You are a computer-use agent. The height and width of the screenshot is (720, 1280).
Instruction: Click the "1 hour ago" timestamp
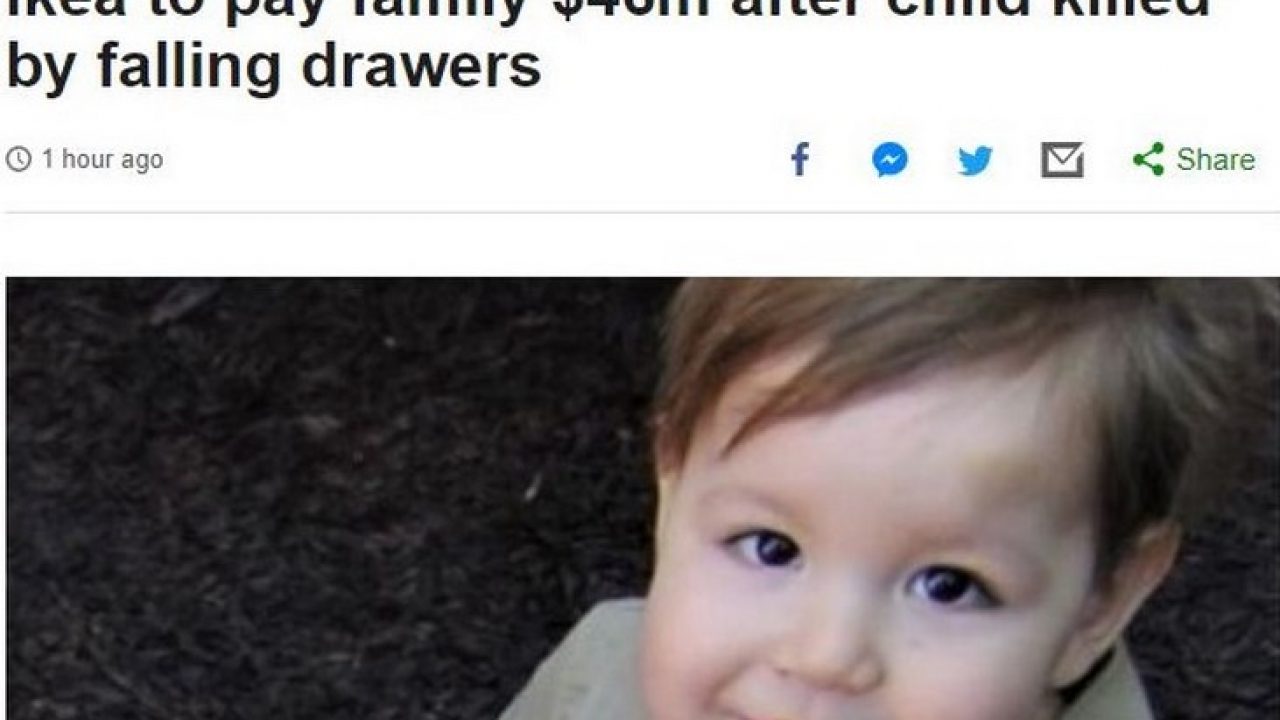click(102, 160)
